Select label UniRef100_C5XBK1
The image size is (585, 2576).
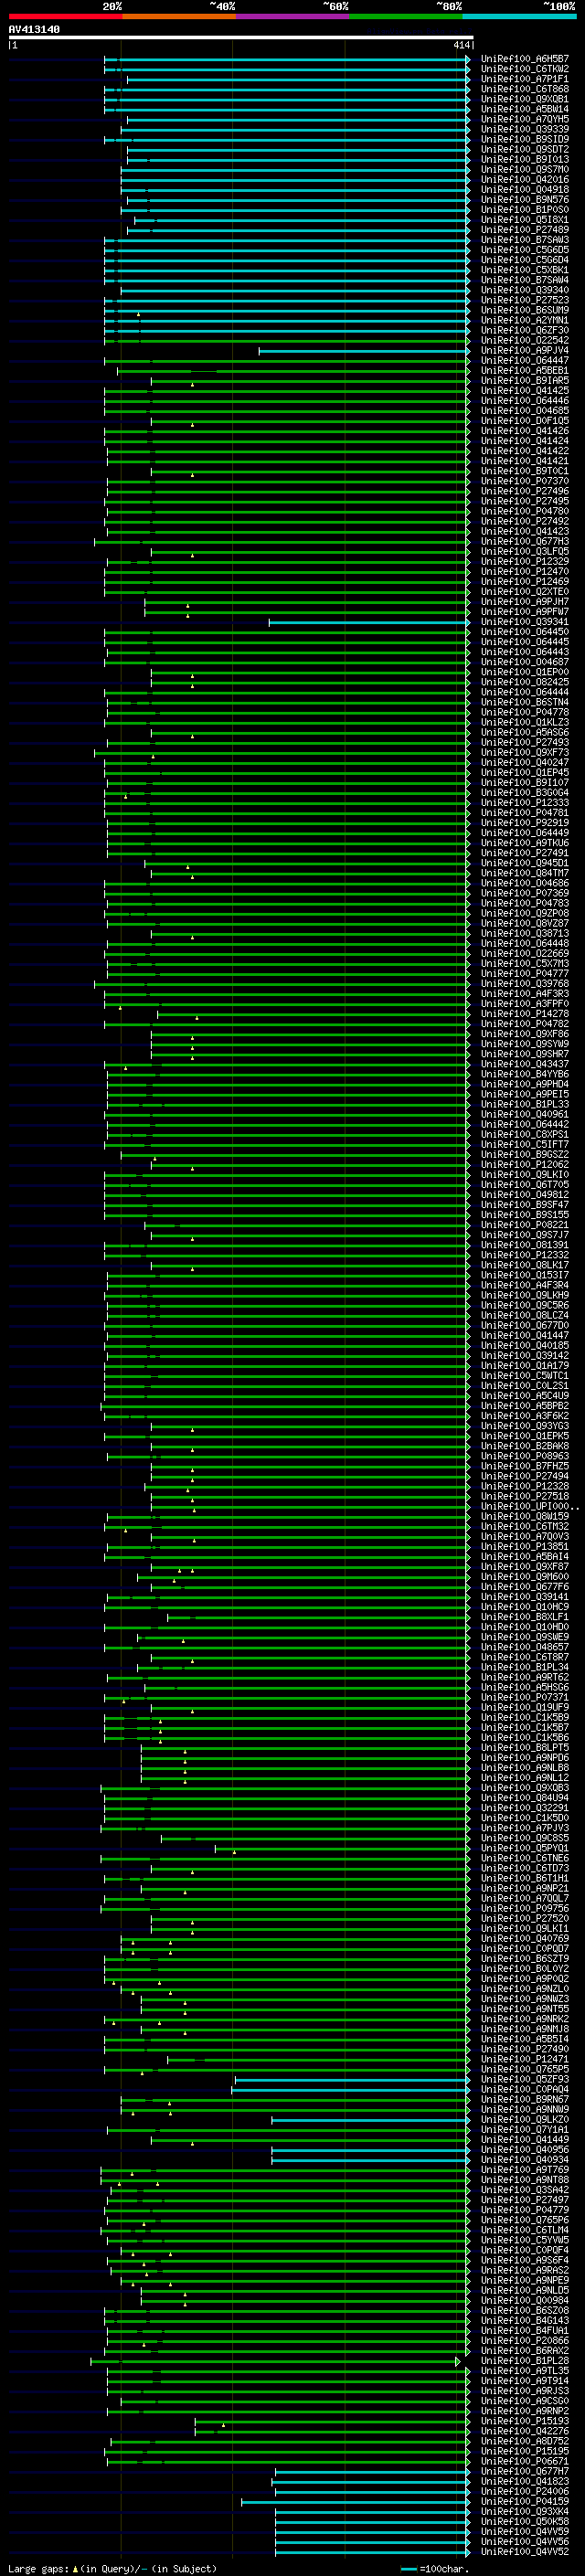click(525, 270)
